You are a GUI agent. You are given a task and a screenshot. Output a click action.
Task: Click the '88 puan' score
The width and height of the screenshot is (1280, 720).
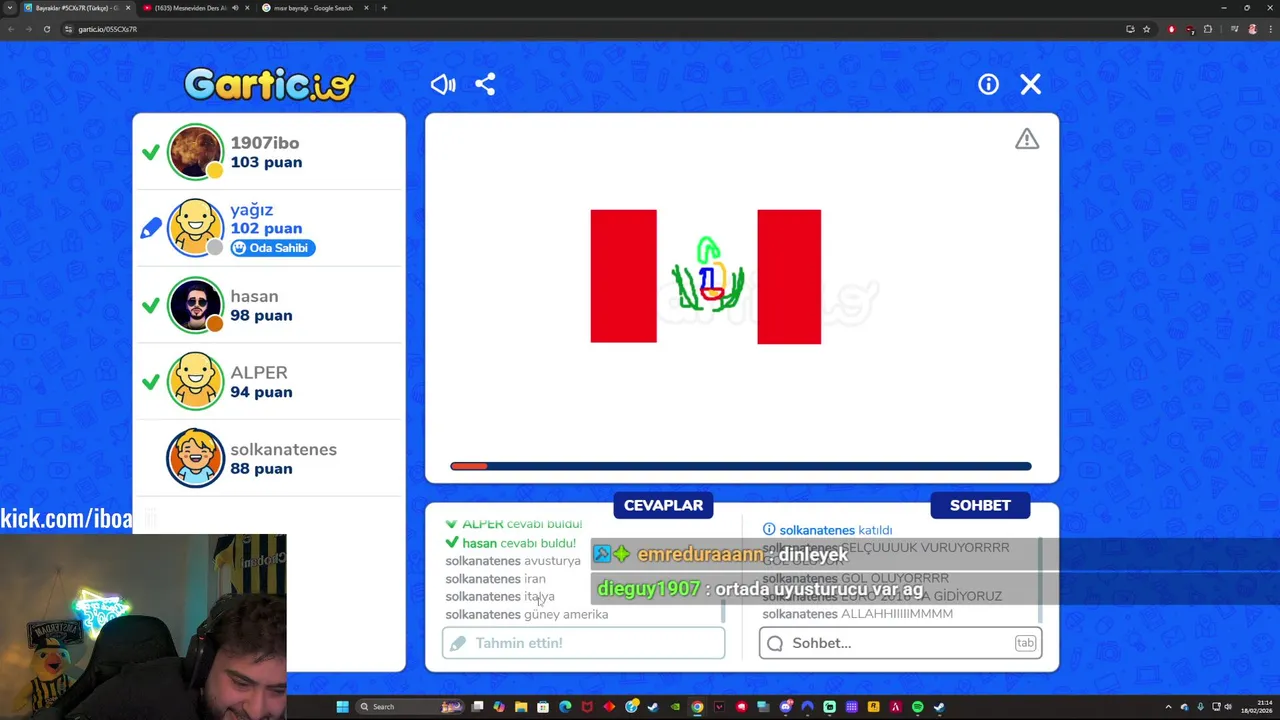coord(261,468)
